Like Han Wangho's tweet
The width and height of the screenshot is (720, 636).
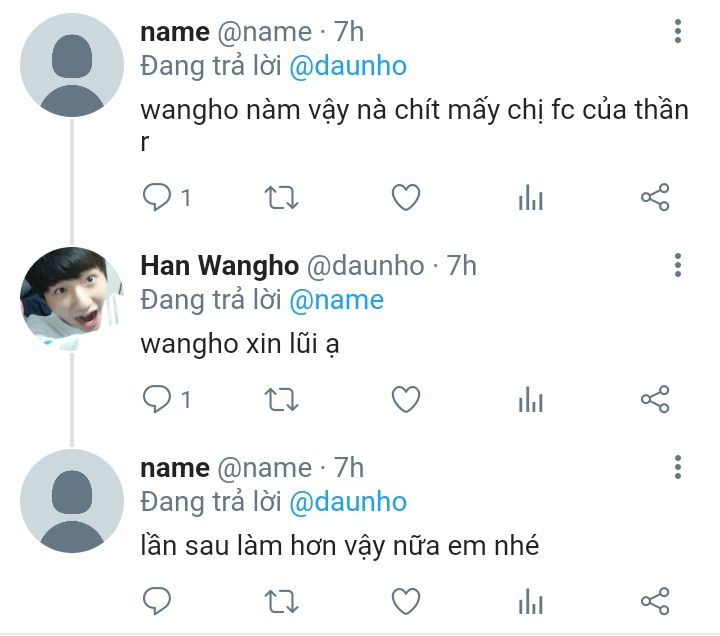tap(406, 399)
